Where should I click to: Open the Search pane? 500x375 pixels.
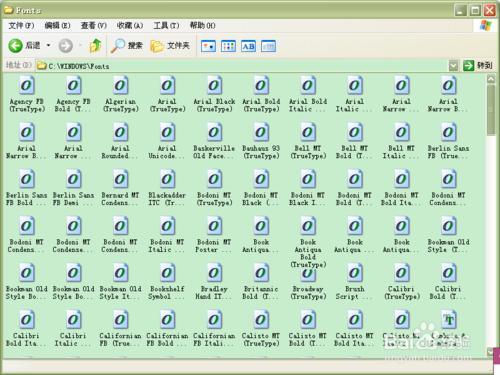coord(127,46)
